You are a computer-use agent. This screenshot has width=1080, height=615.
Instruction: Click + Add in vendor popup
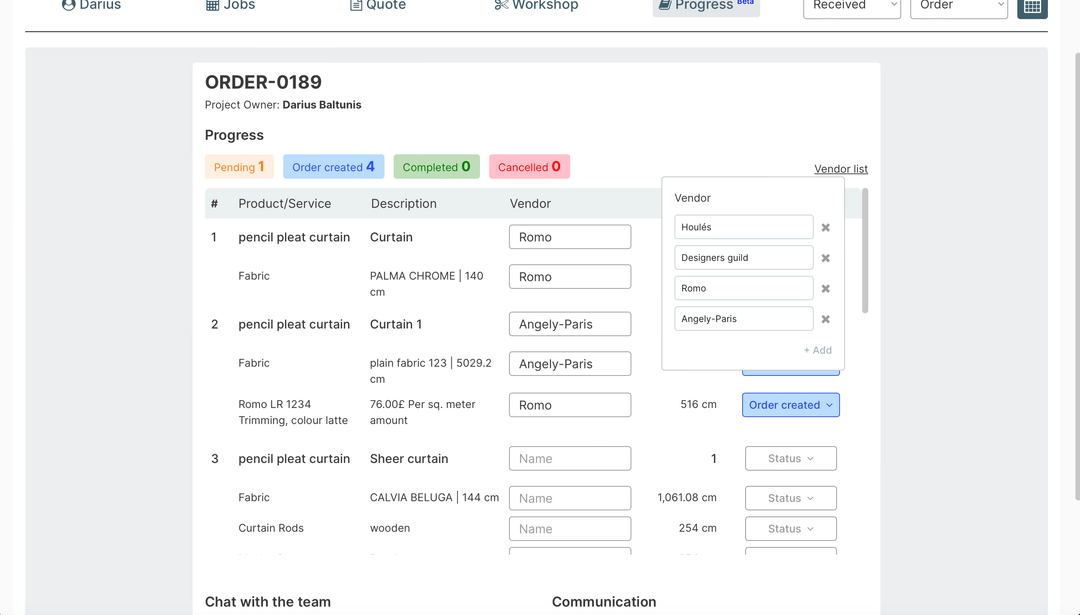818,350
